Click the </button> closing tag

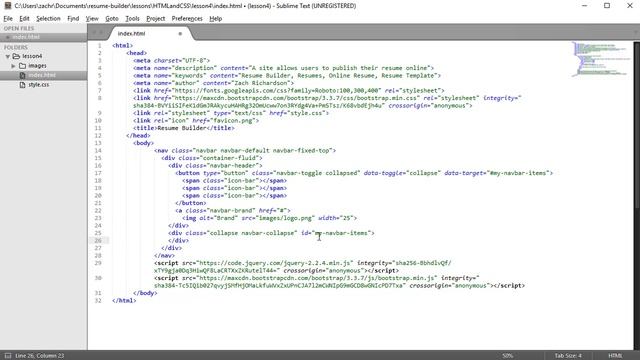(x=191, y=203)
